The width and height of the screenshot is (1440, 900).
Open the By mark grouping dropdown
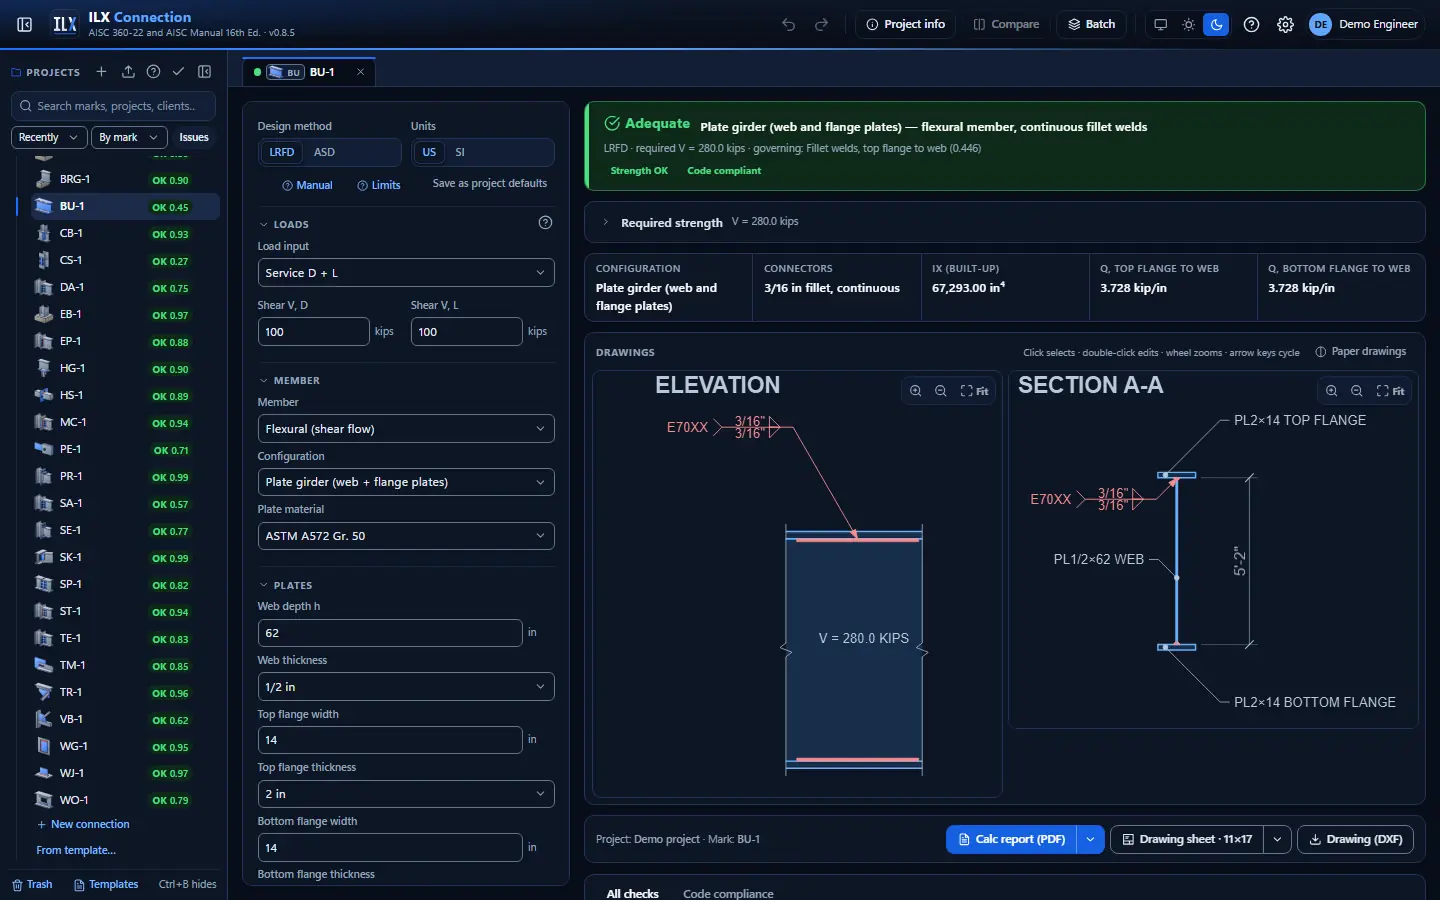point(128,137)
